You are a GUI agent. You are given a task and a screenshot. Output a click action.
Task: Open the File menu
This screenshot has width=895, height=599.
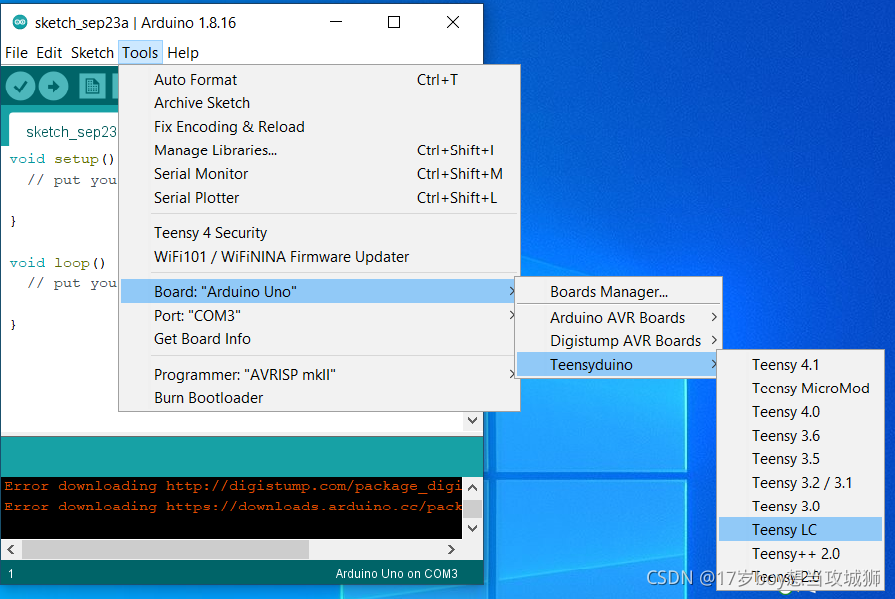click(17, 53)
